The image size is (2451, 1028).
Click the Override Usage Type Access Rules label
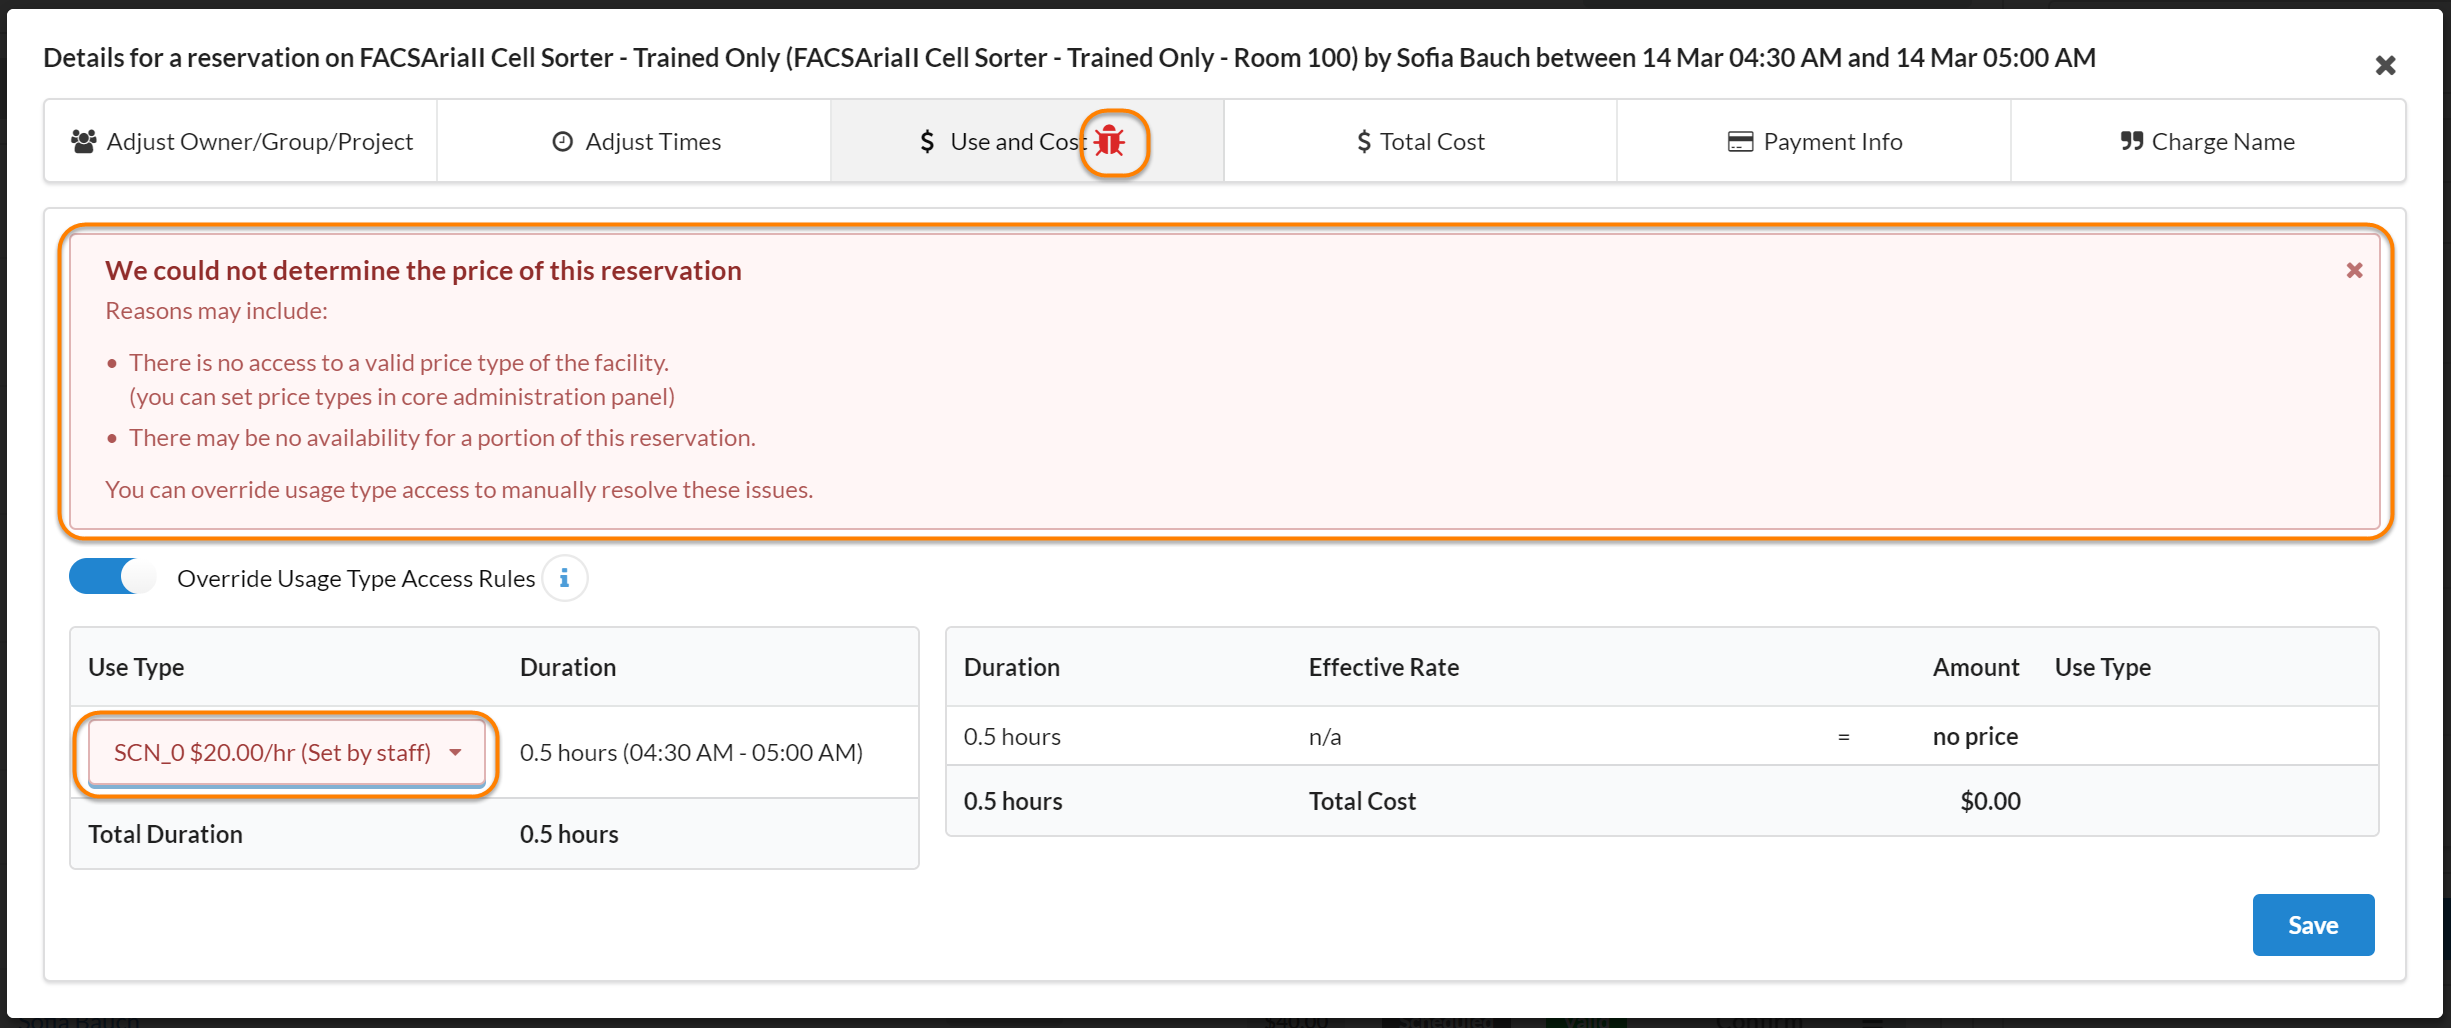point(356,579)
